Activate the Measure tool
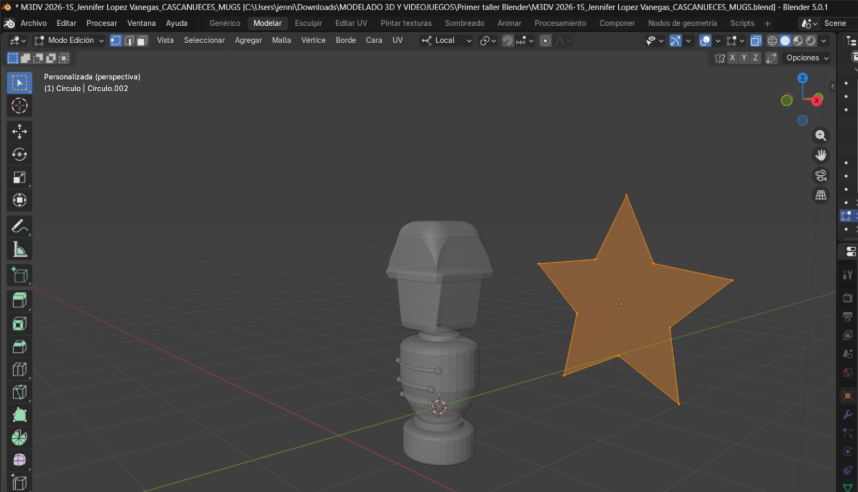 (x=20, y=250)
